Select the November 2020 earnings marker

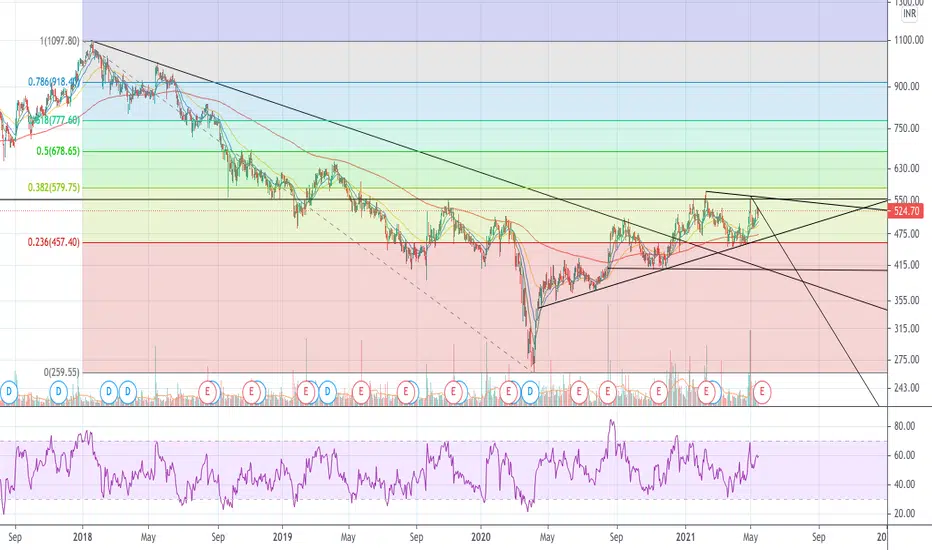658,392
